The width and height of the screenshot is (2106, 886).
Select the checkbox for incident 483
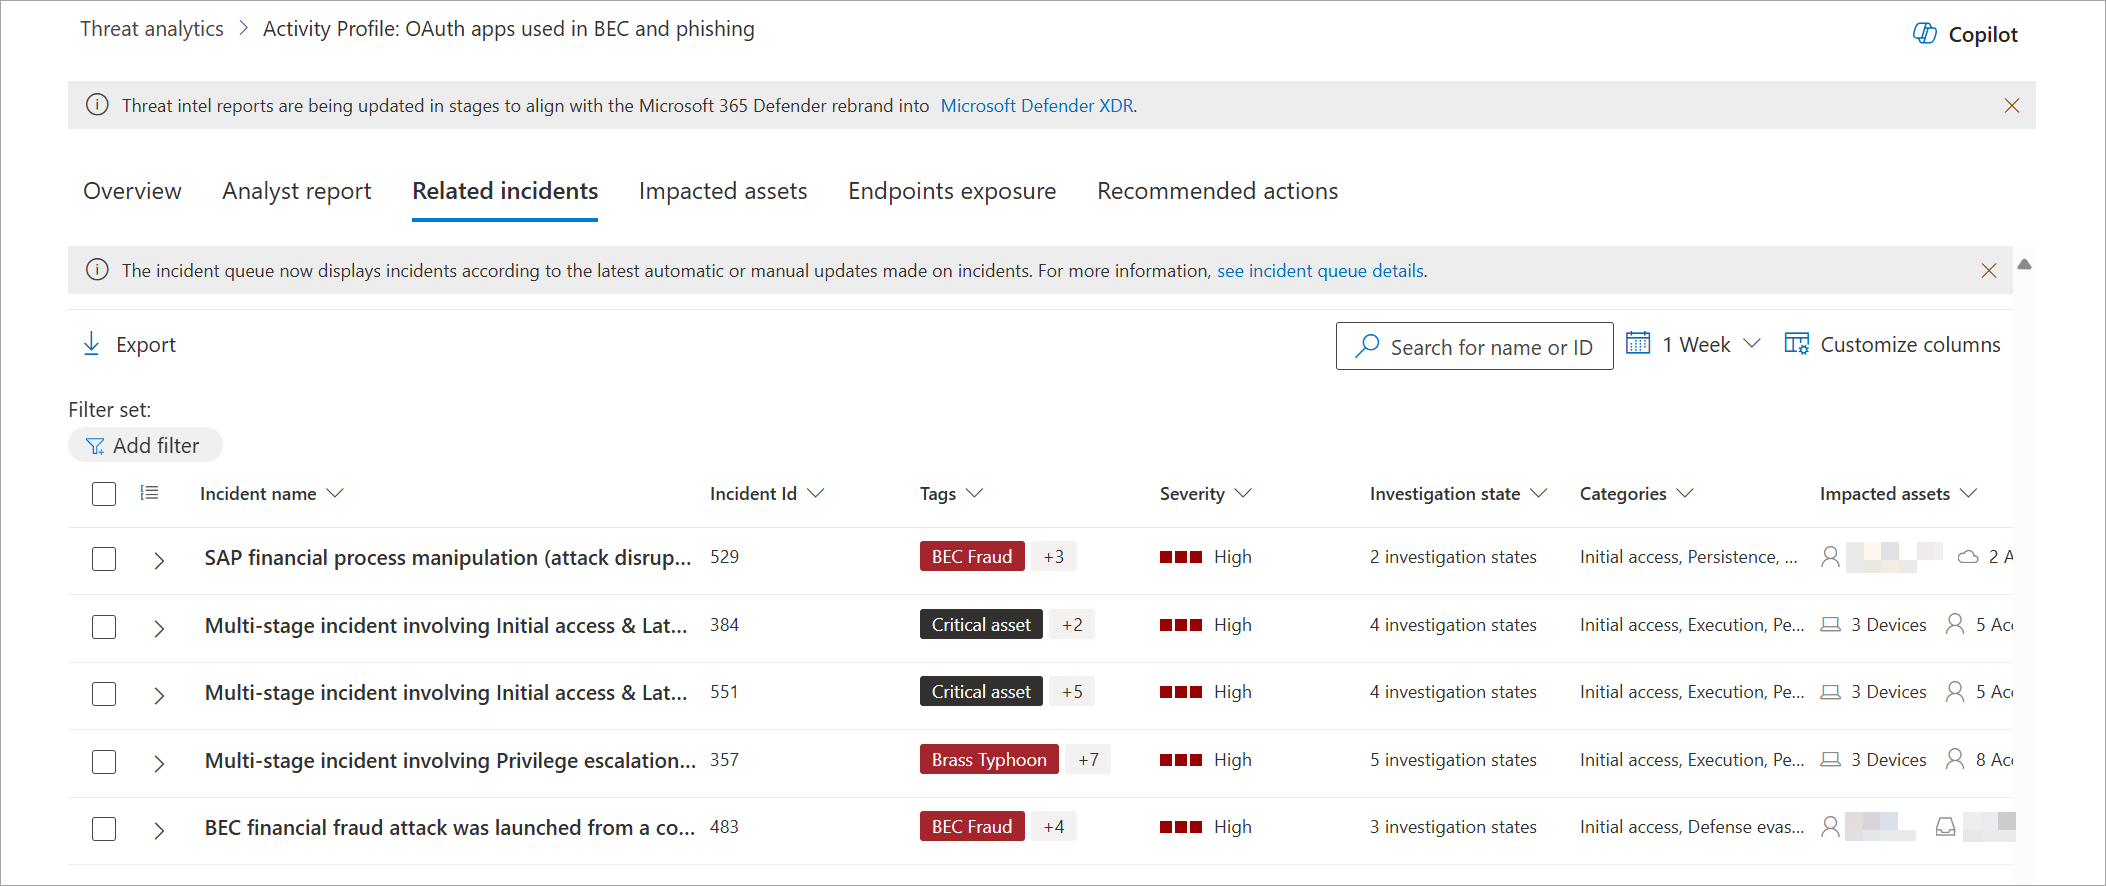[104, 829]
